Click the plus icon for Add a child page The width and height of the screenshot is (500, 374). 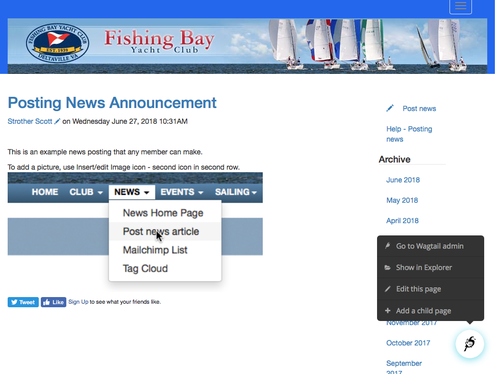click(x=387, y=311)
